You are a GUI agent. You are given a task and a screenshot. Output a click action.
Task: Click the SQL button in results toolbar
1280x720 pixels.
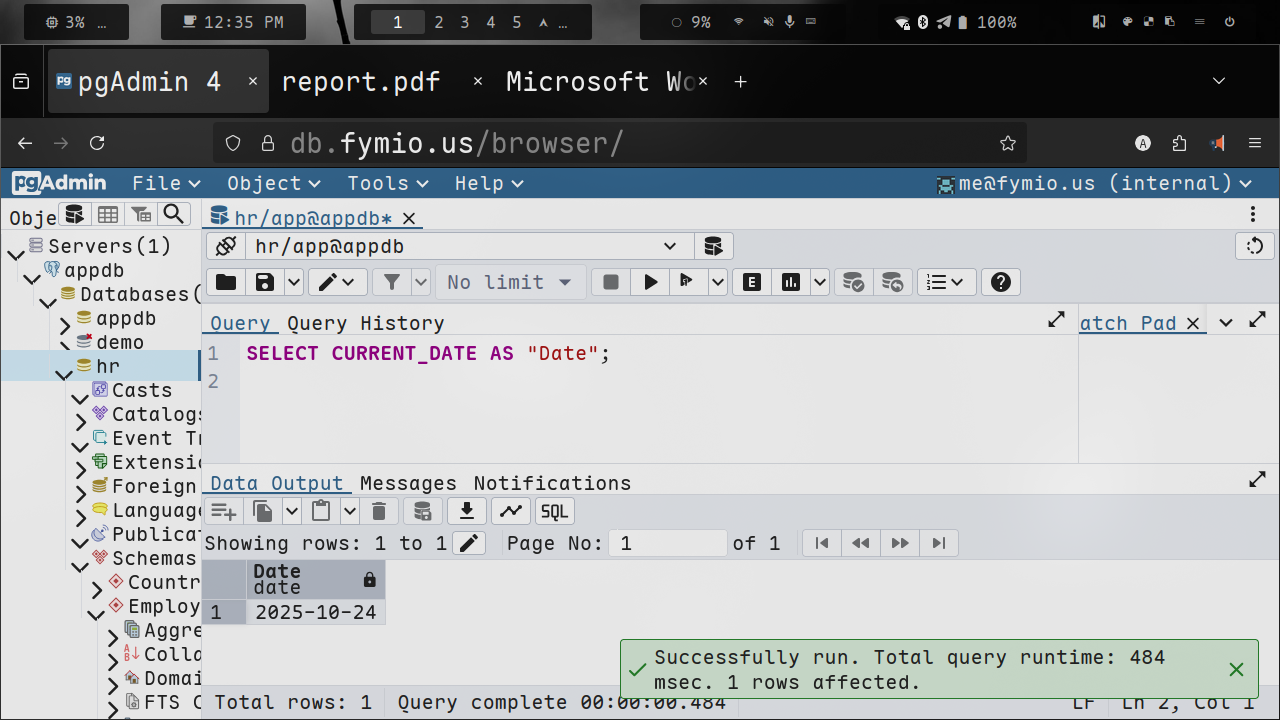(x=554, y=512)
